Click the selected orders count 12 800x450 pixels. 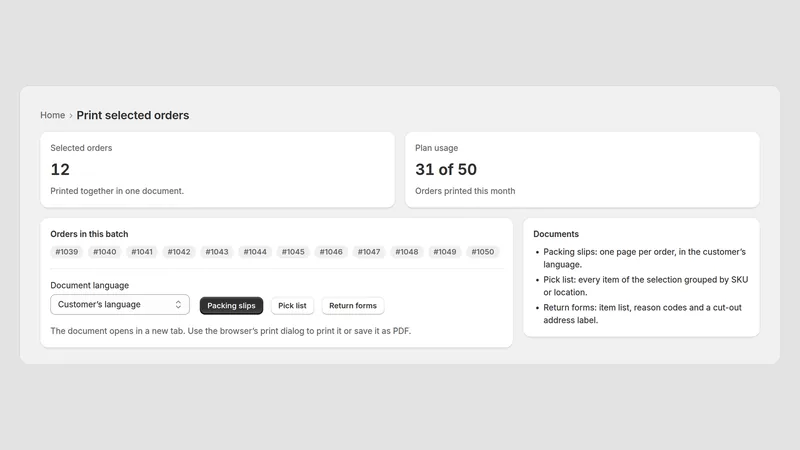[60, 169]
